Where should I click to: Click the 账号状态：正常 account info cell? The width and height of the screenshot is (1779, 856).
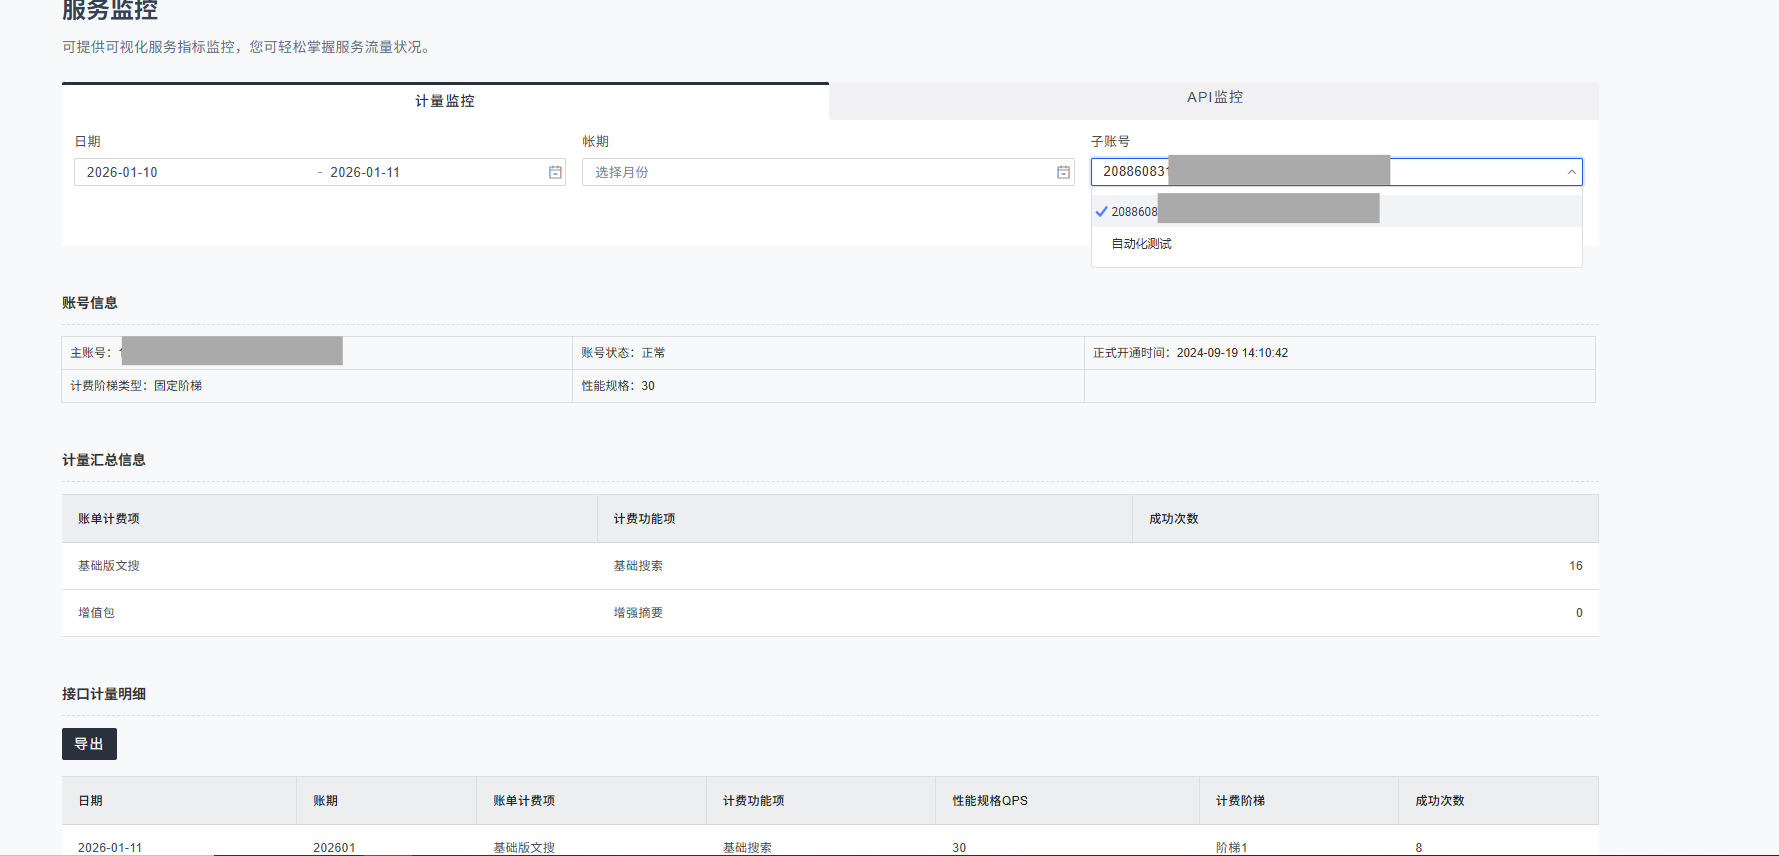click(x=828, y=353)
